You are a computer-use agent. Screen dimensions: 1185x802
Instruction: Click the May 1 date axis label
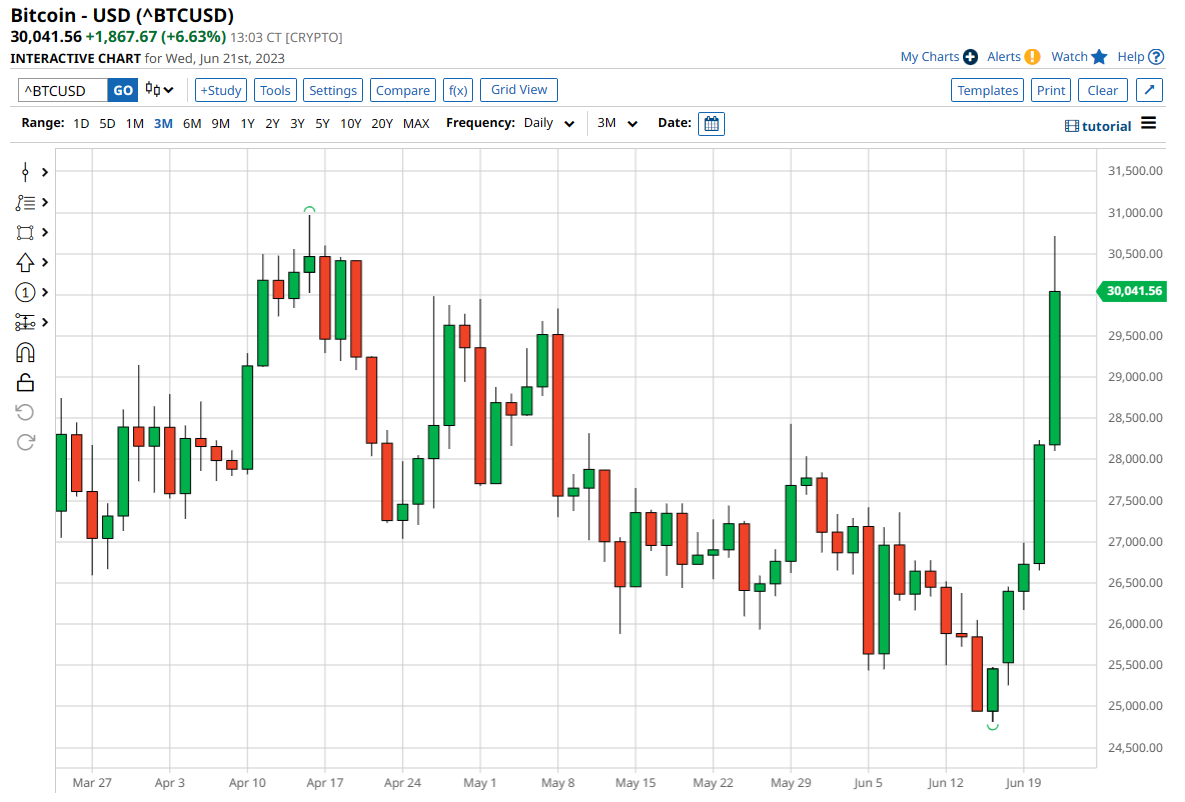[480, 782]
